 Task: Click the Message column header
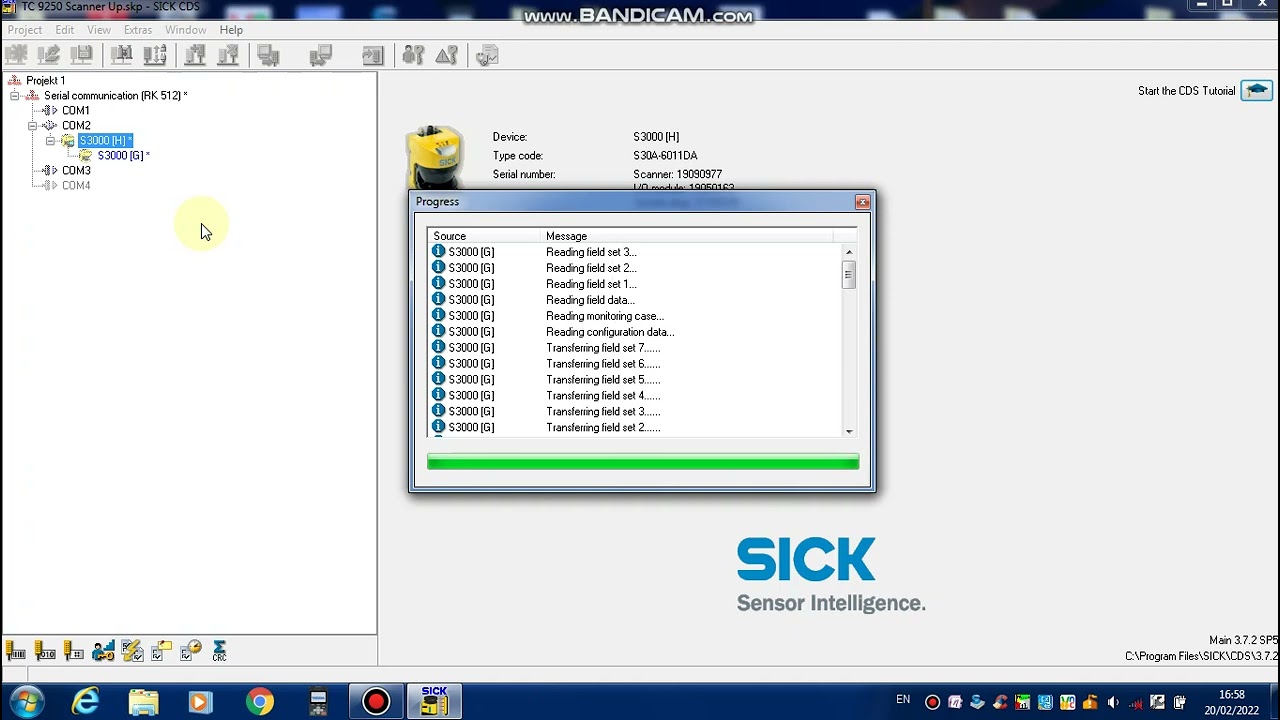(x=685, y=236)
